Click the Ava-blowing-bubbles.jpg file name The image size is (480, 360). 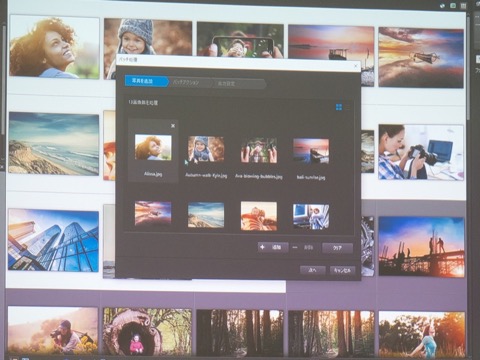tap(259, 176)
